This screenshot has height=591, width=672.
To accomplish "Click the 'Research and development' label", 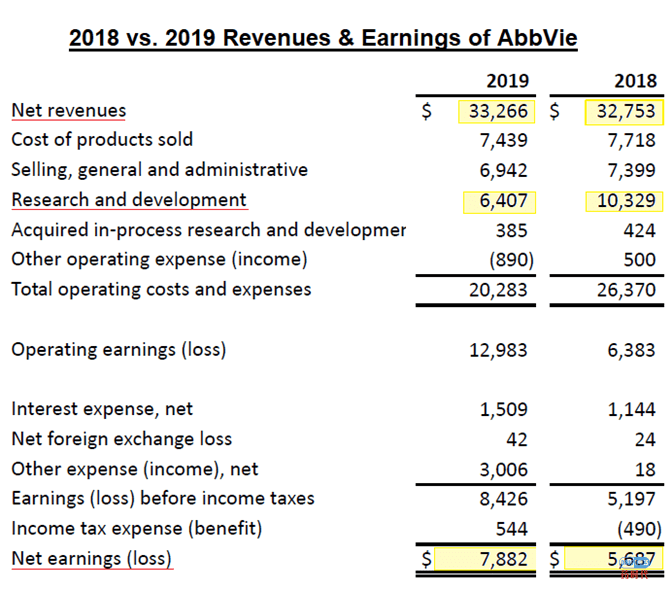I will click(129, 200).
